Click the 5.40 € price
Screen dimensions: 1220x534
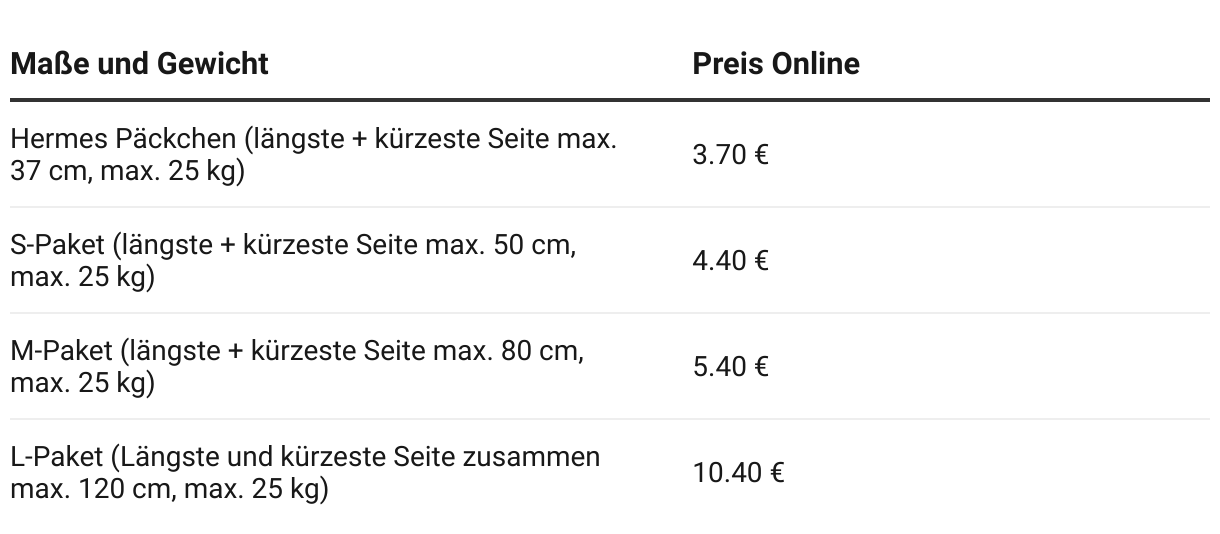pyautogui.click(x=730, y=367)
